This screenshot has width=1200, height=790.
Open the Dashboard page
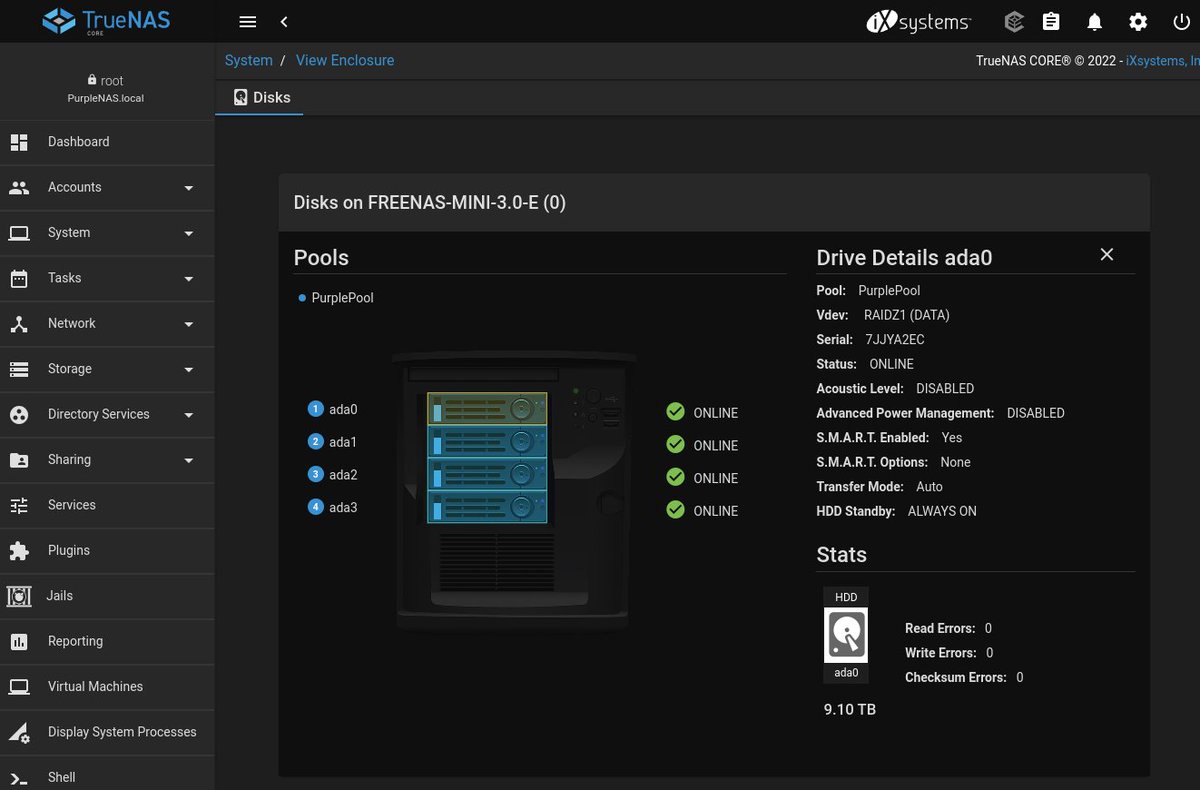[x=107, y=142]
